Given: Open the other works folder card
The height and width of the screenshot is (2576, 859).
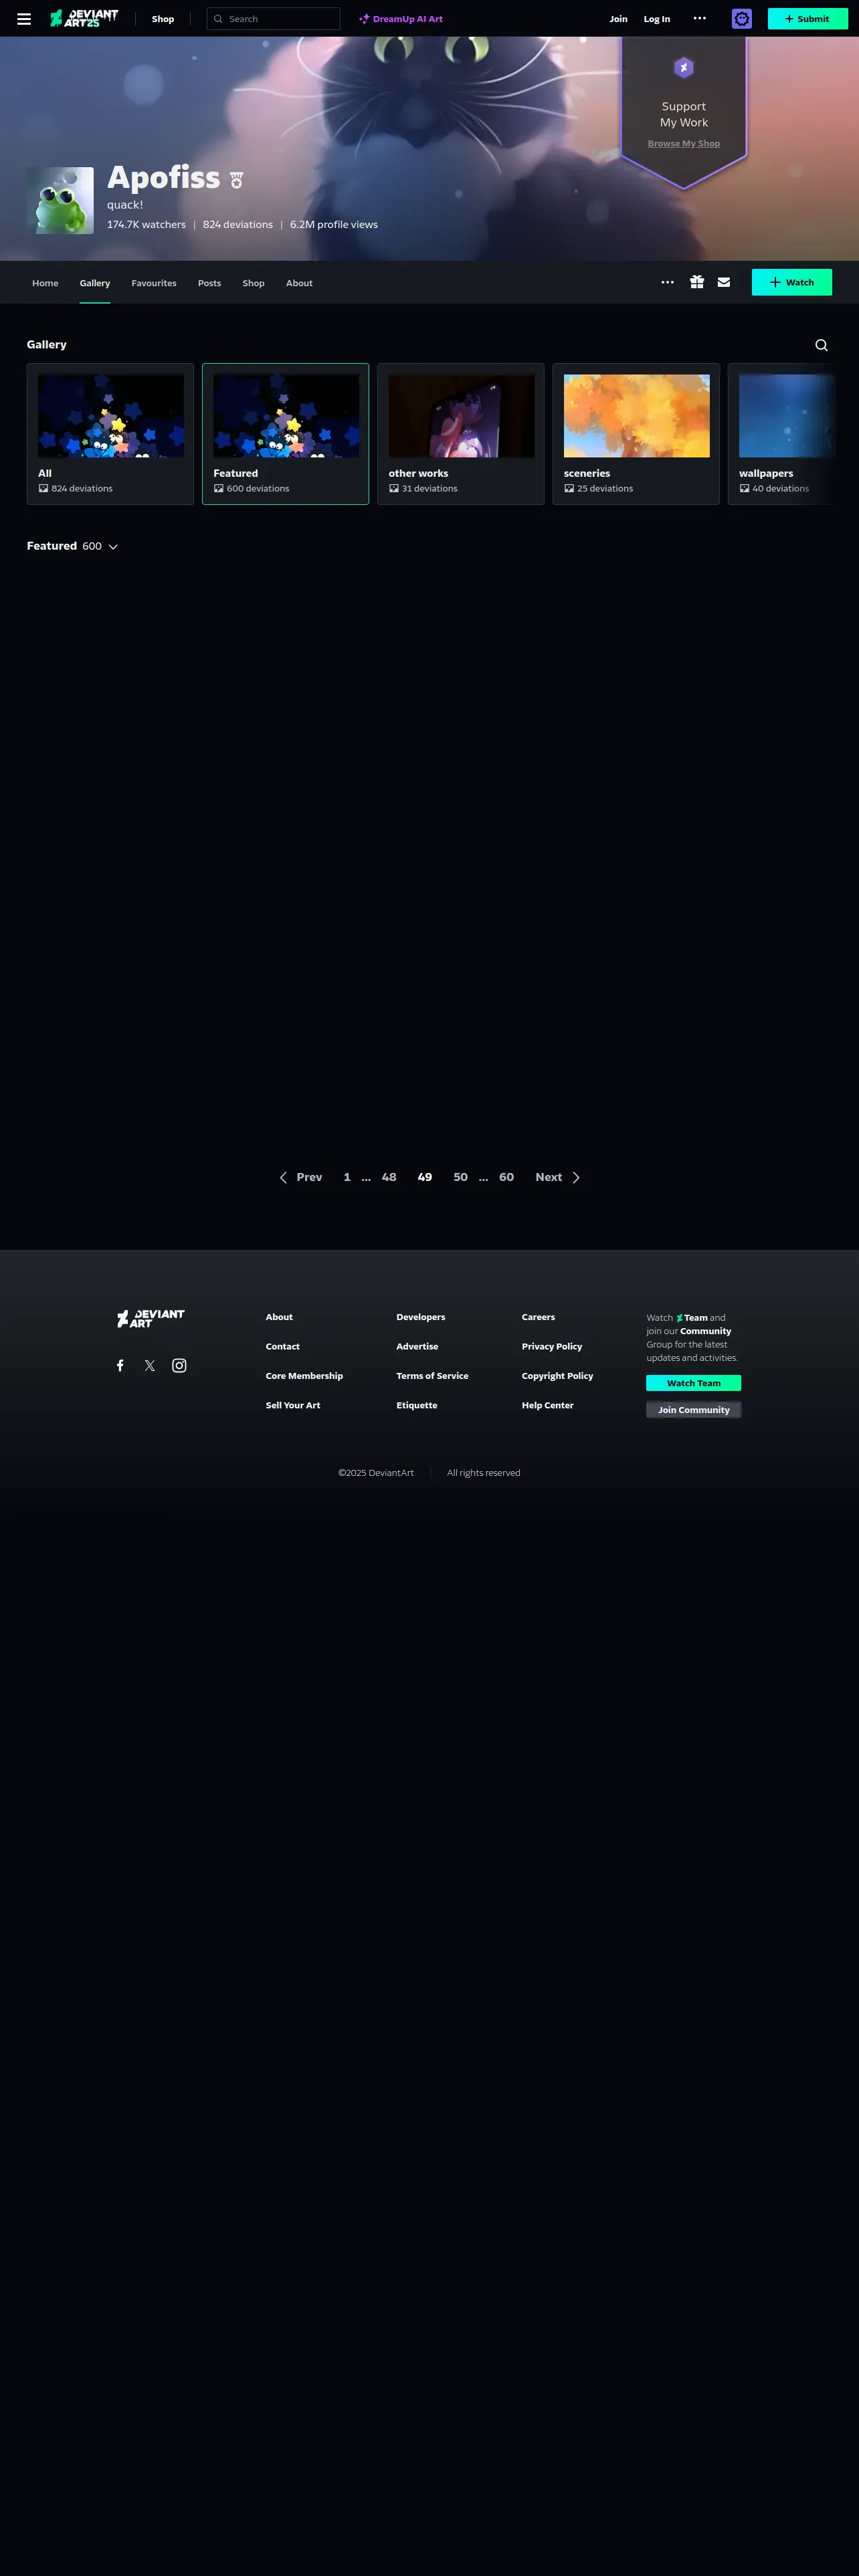Looking at the screenshot, I should [461, 434].
